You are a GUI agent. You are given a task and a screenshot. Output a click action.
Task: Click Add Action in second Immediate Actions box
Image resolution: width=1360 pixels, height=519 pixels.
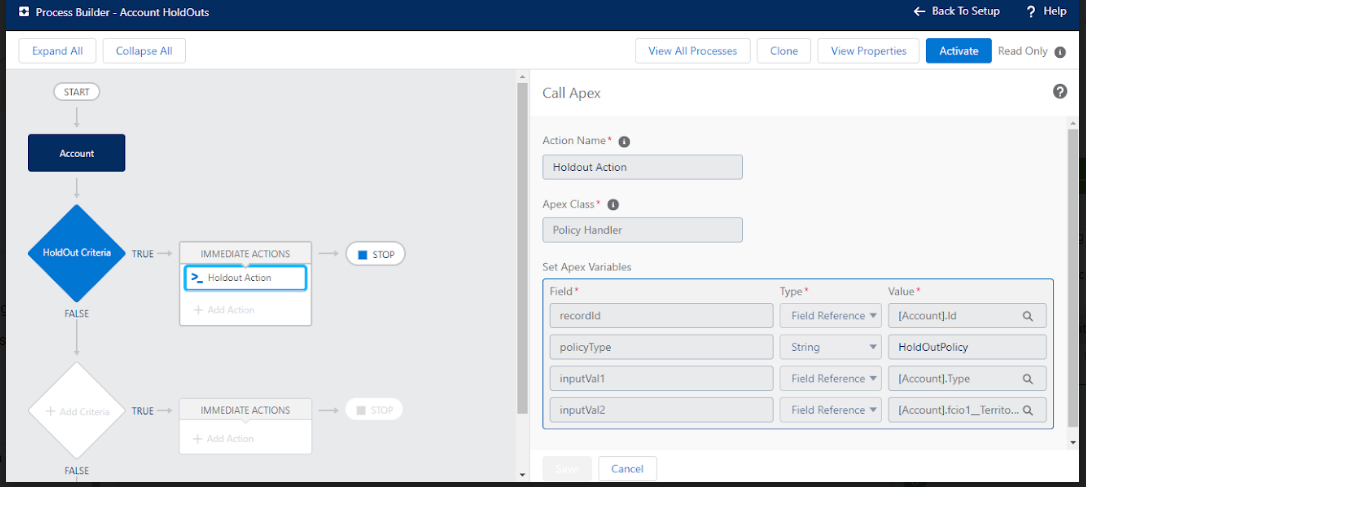click(224, 439)
